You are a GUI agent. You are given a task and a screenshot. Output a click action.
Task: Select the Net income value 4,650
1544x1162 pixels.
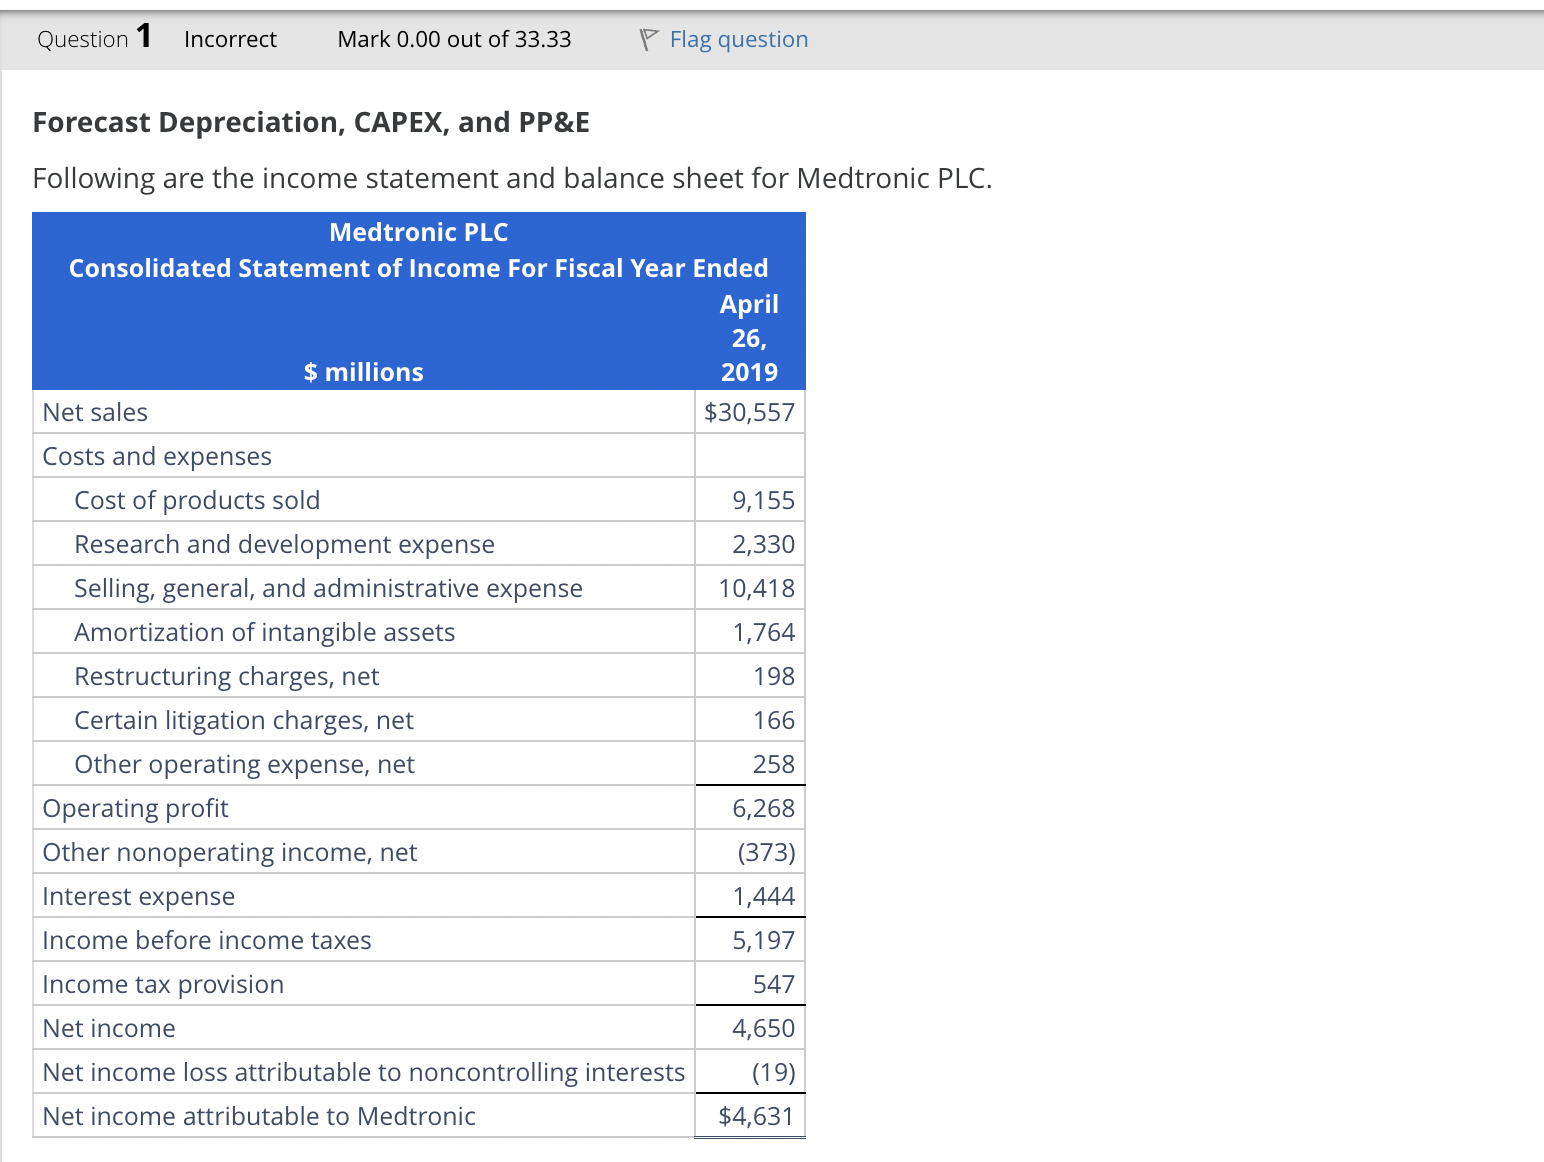(764, 1028)
